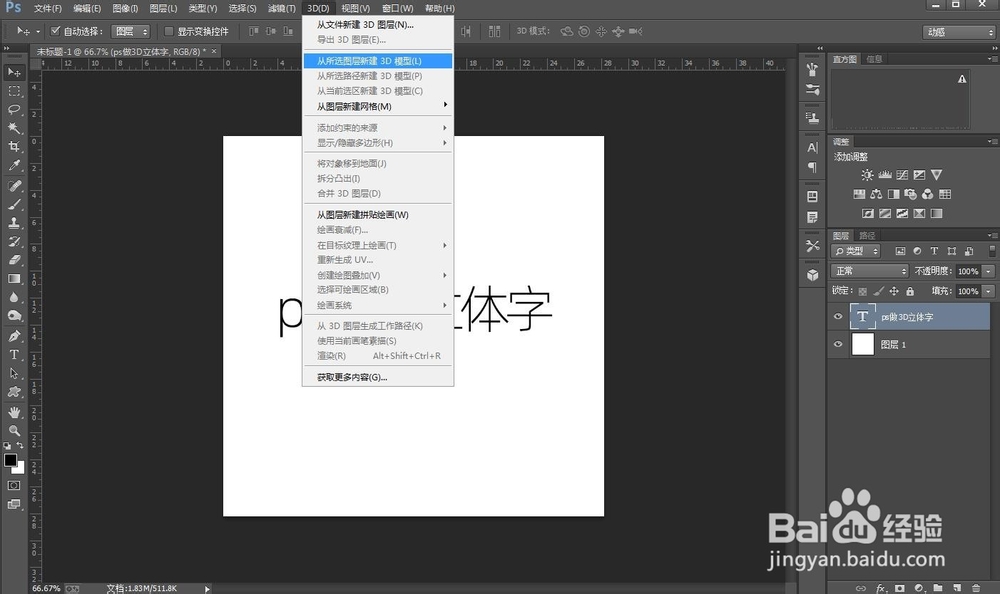
Task: Select the Move tool
Action: (13, 72)
